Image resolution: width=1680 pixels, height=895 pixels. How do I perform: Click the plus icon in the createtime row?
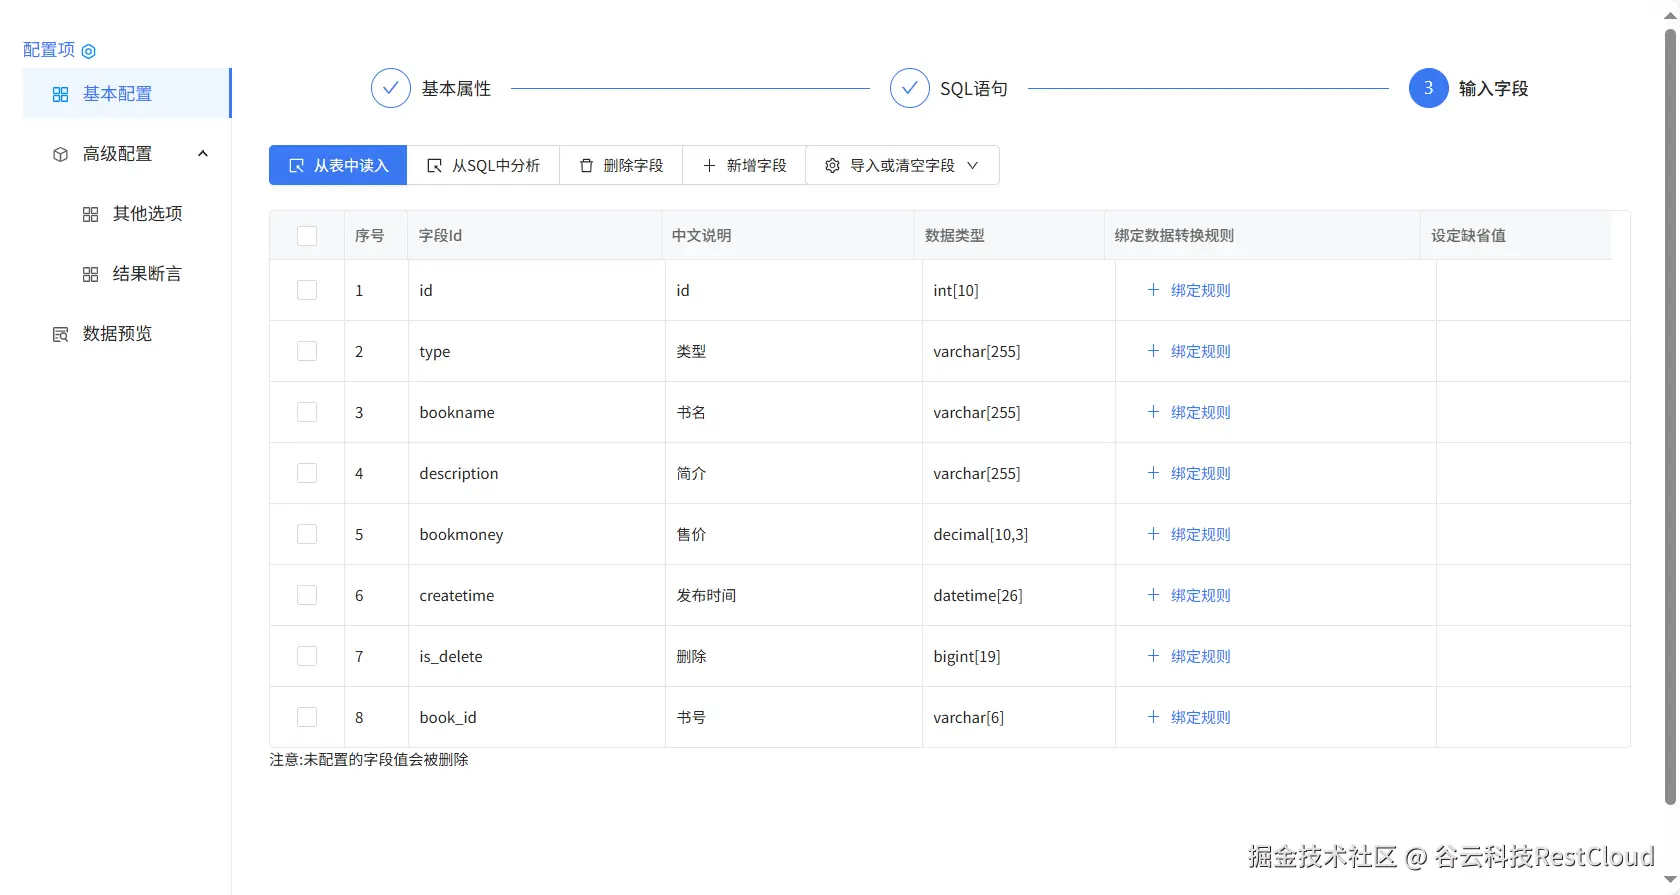[1153, 595]
